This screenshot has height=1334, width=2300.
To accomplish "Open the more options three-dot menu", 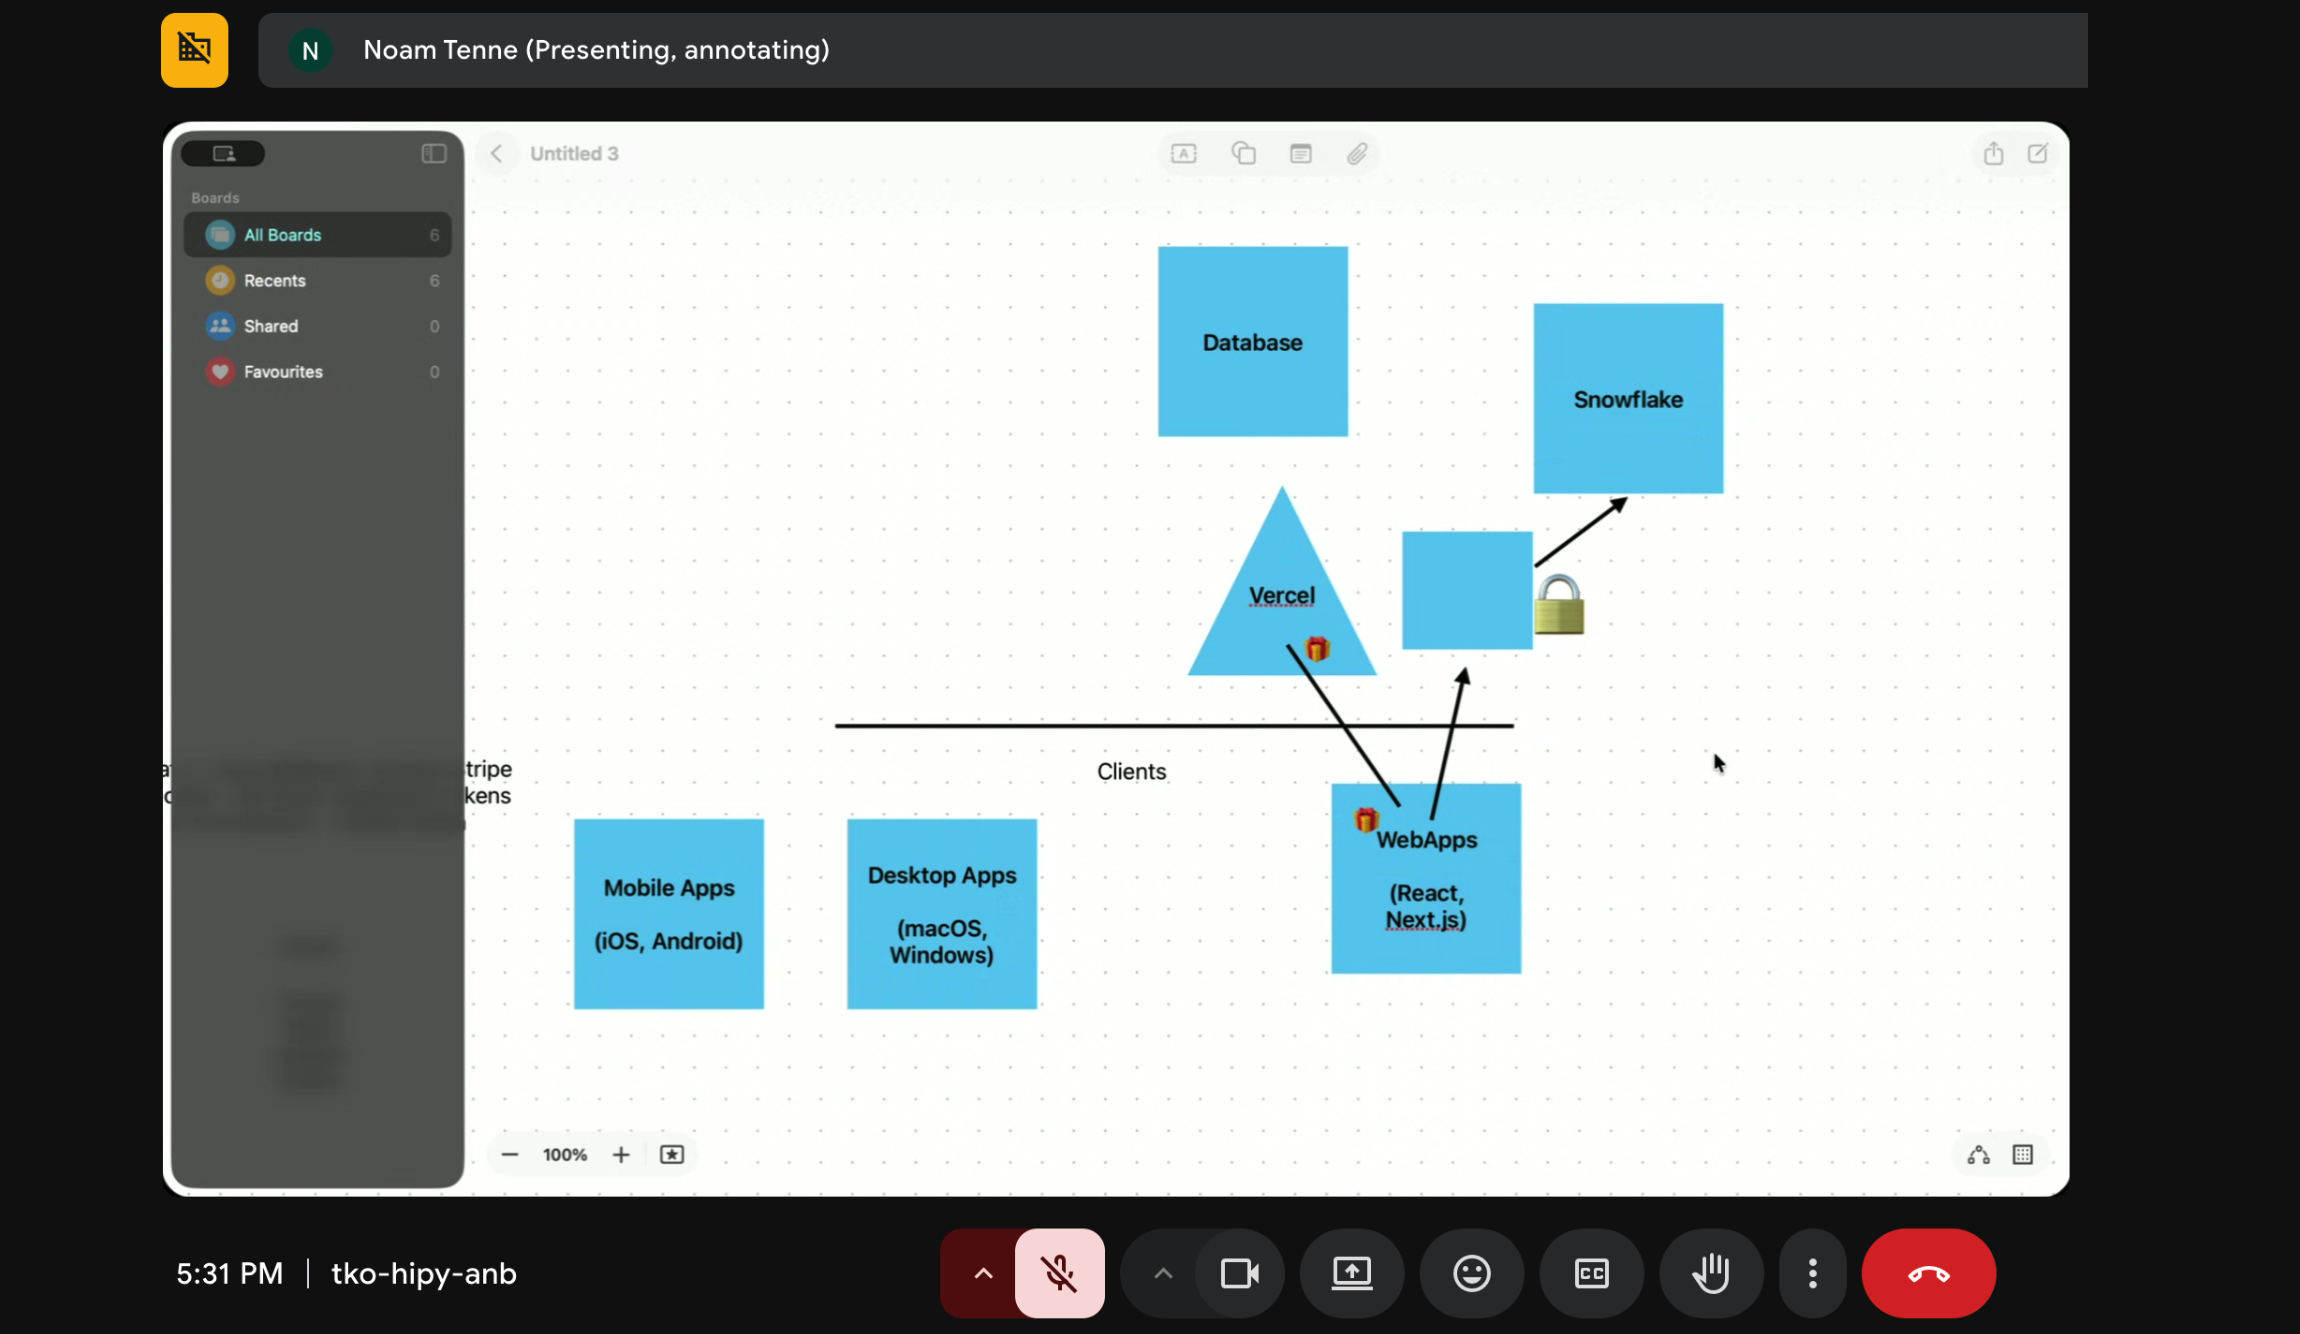I will (1813, 1274).
